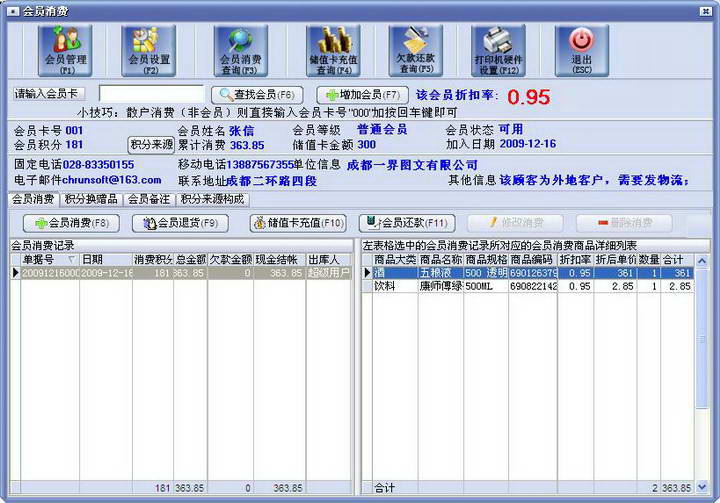Image resolution: width=720 pixels, height=503 pixels.
Task: Click the disabled 删除消费 button
Action: click(624, 223)
